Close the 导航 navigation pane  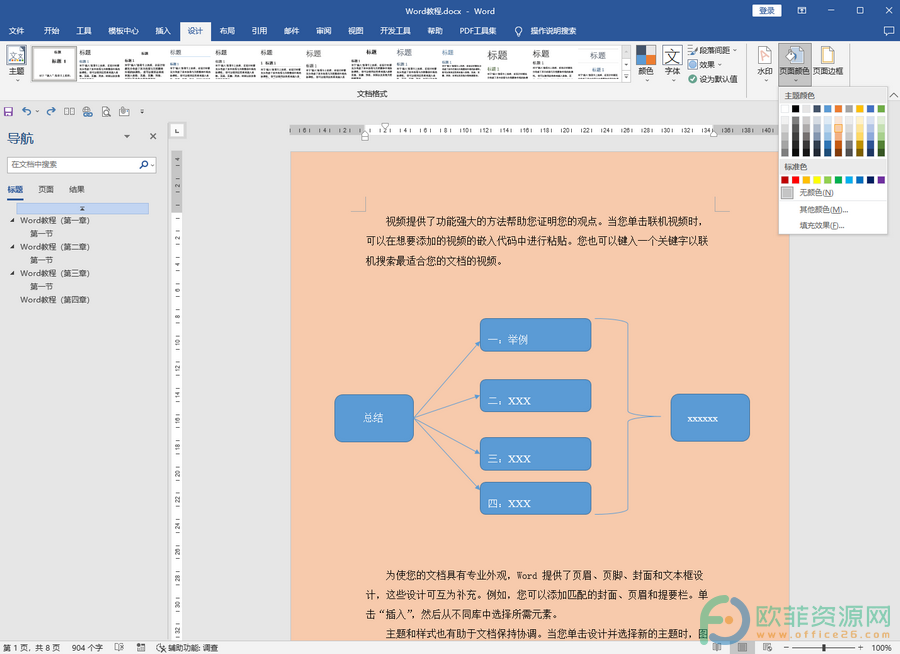153,136
